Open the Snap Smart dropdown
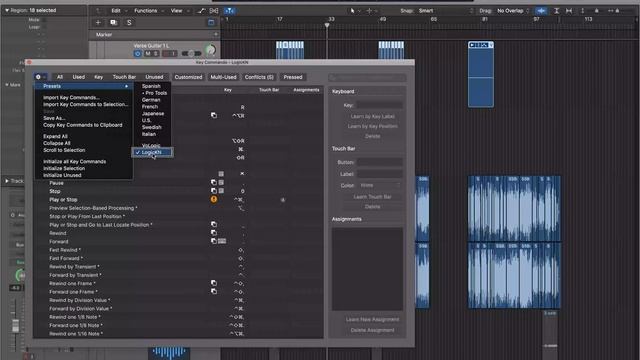640x360 pixels. [447, 11]
